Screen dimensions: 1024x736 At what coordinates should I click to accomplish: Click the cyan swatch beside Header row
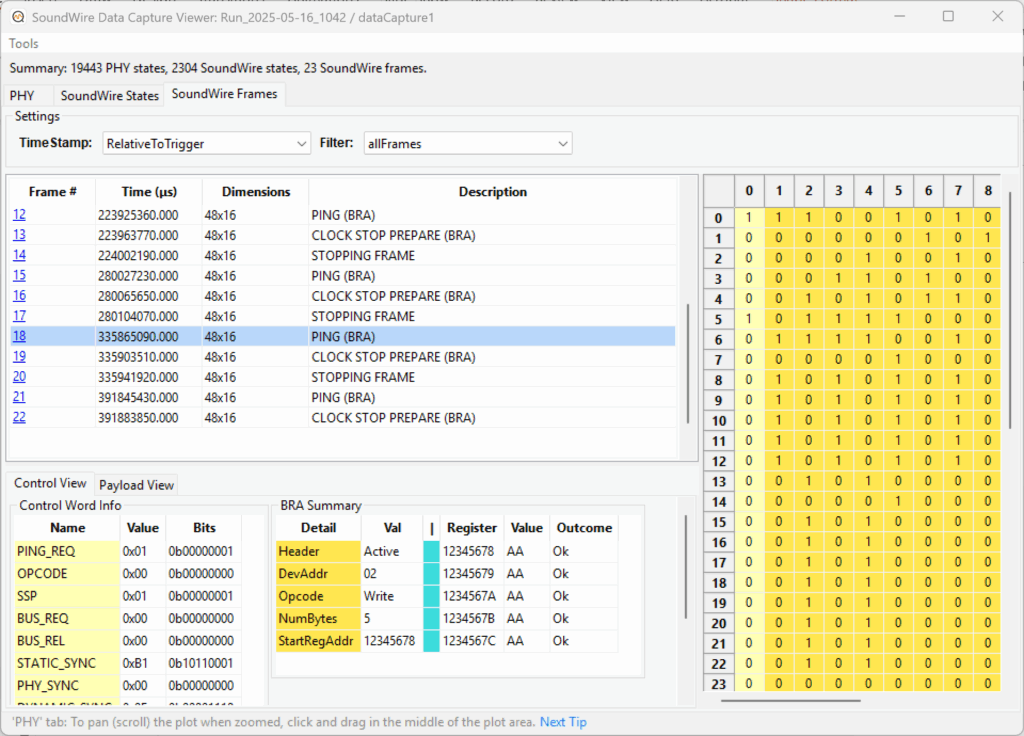point(431,551)
